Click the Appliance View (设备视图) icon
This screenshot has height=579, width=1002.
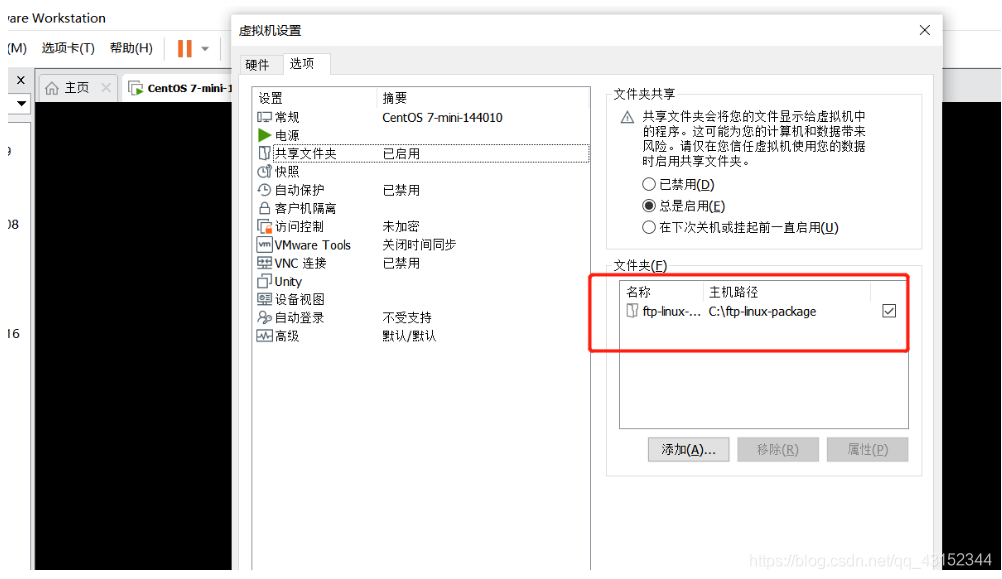(264, 299)
